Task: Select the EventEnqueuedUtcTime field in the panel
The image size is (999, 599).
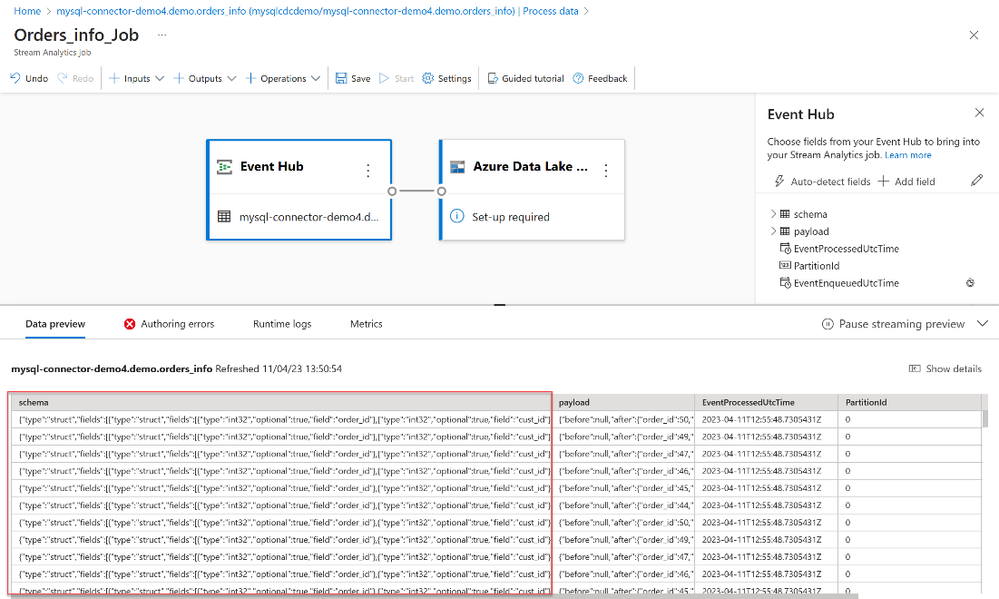Action: [x=846, y=283]
